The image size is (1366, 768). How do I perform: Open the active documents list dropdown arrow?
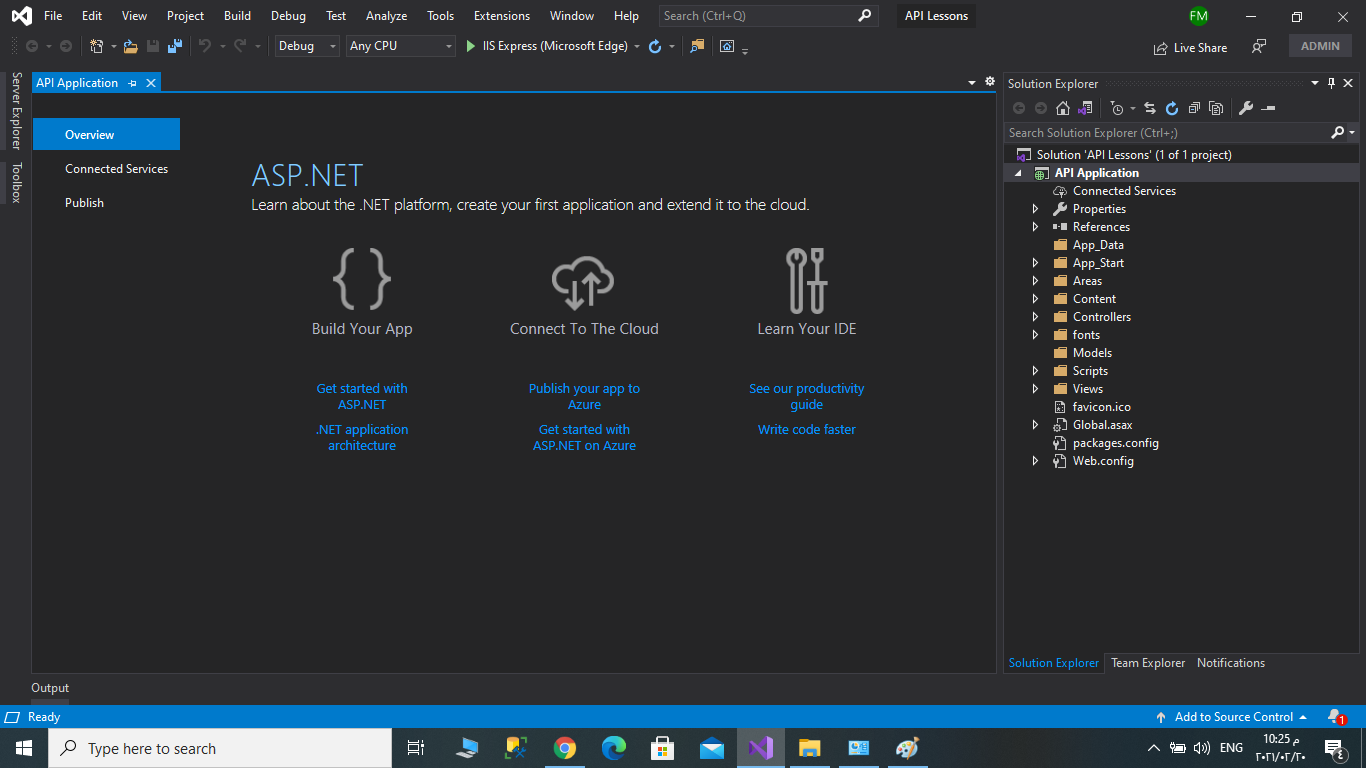972,83
